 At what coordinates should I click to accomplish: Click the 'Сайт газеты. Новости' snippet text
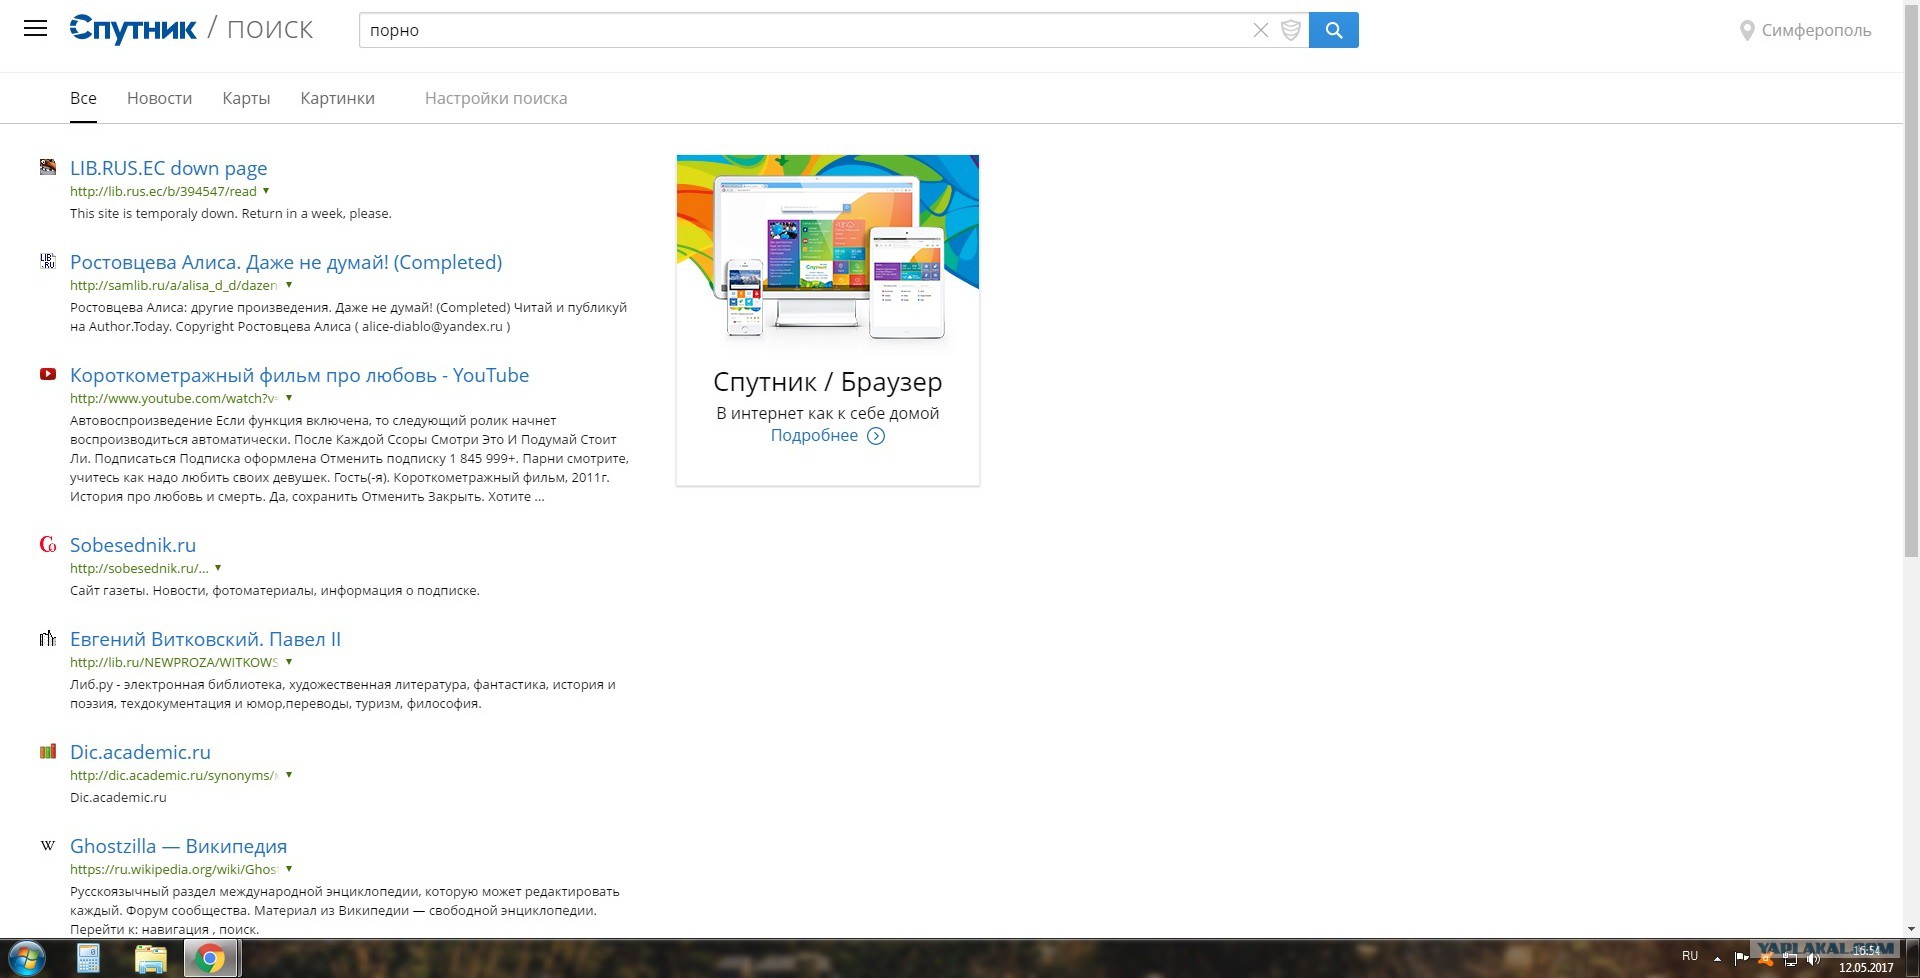(275, 591)
